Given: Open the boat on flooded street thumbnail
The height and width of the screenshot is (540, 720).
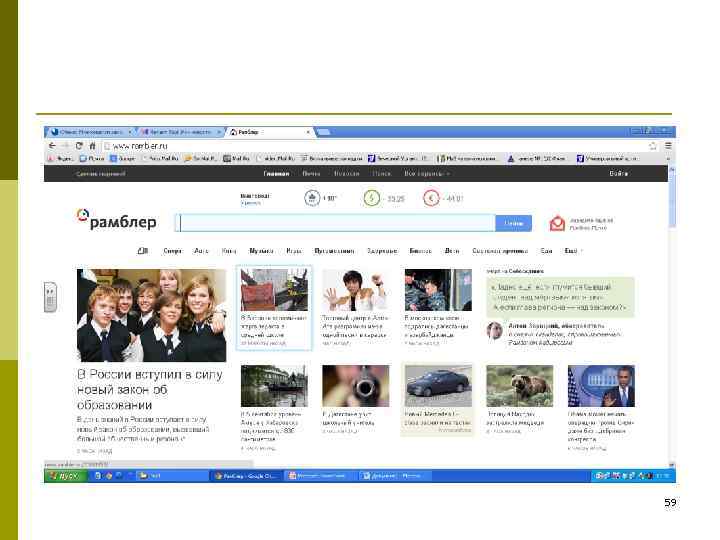Looking at the screenshot, I should coord(274,386).
